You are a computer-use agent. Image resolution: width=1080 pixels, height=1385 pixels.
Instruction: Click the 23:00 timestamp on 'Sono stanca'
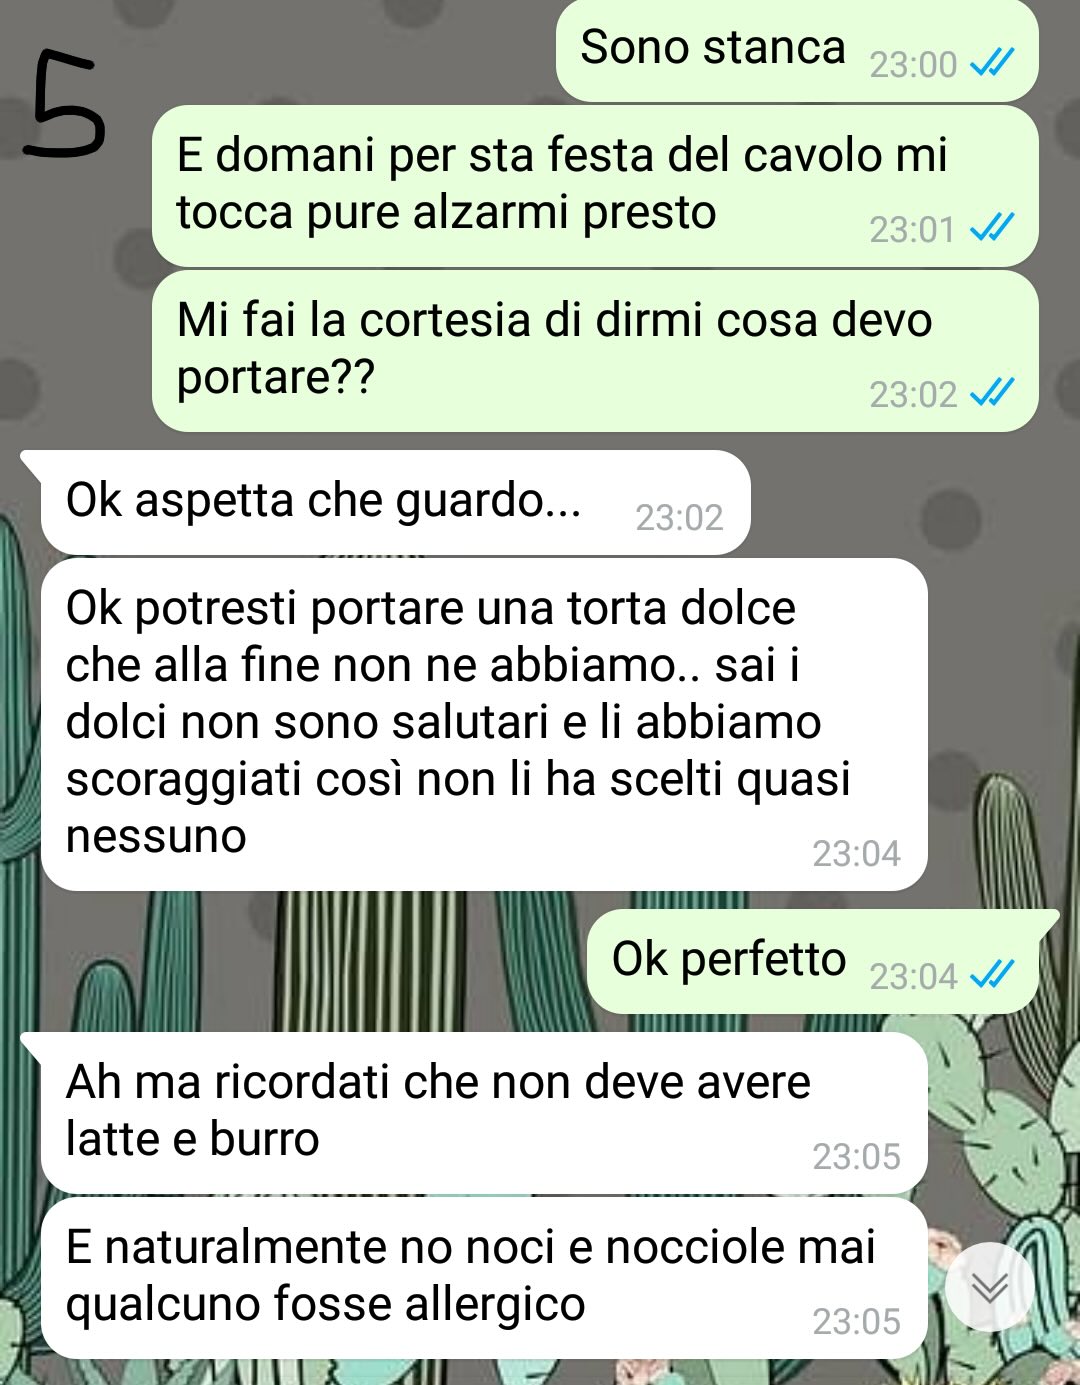(x=913, y=64)
